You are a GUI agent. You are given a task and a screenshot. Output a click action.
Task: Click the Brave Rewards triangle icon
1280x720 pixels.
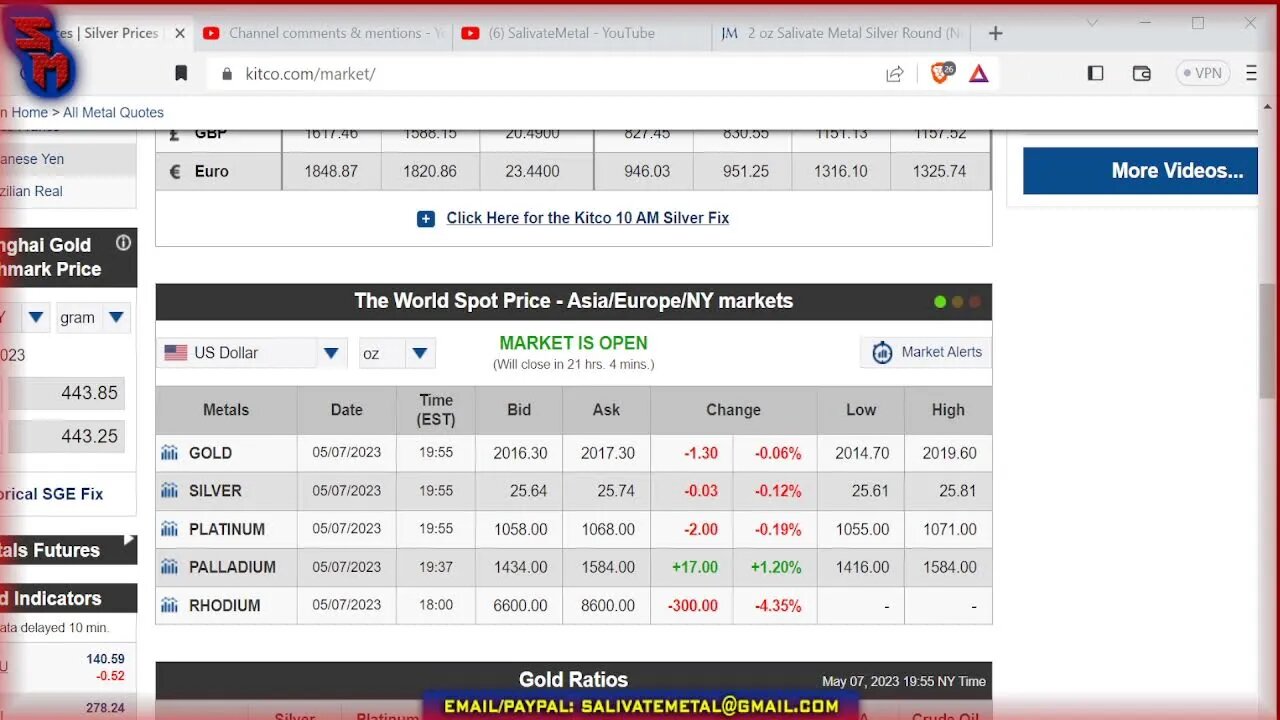[x=979, y=73]
